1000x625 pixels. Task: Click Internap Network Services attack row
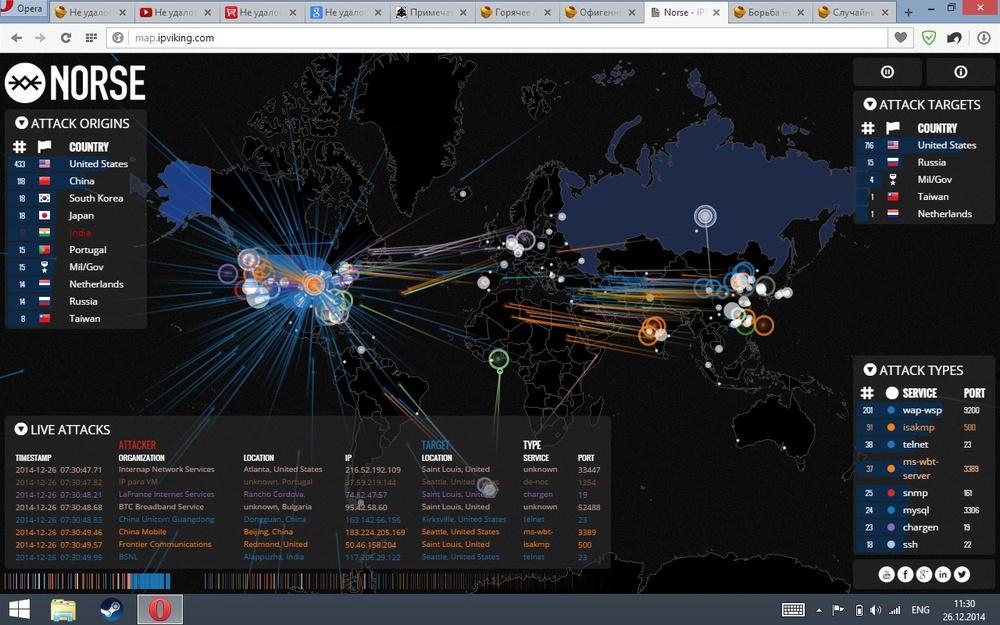pyautogui.click(x=308, y=469)
